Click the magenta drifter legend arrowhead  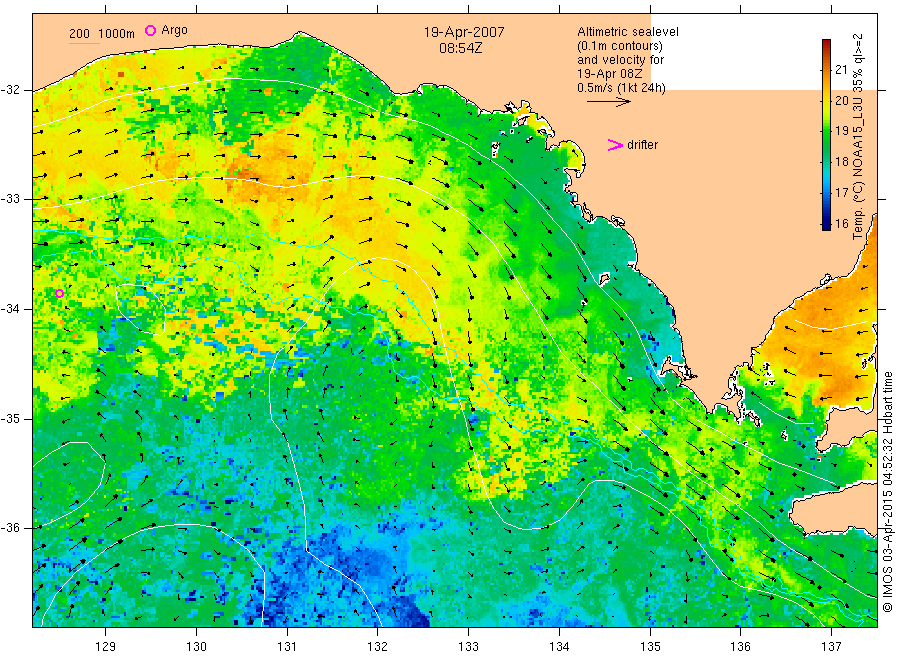tap(615, 145)
